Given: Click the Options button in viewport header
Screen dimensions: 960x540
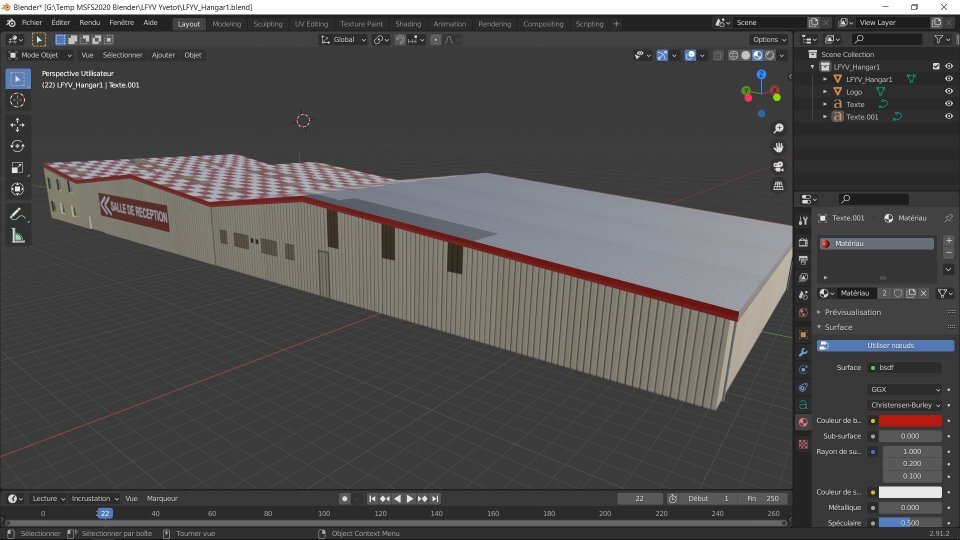Looking at the screenshot, I should 770,39.
